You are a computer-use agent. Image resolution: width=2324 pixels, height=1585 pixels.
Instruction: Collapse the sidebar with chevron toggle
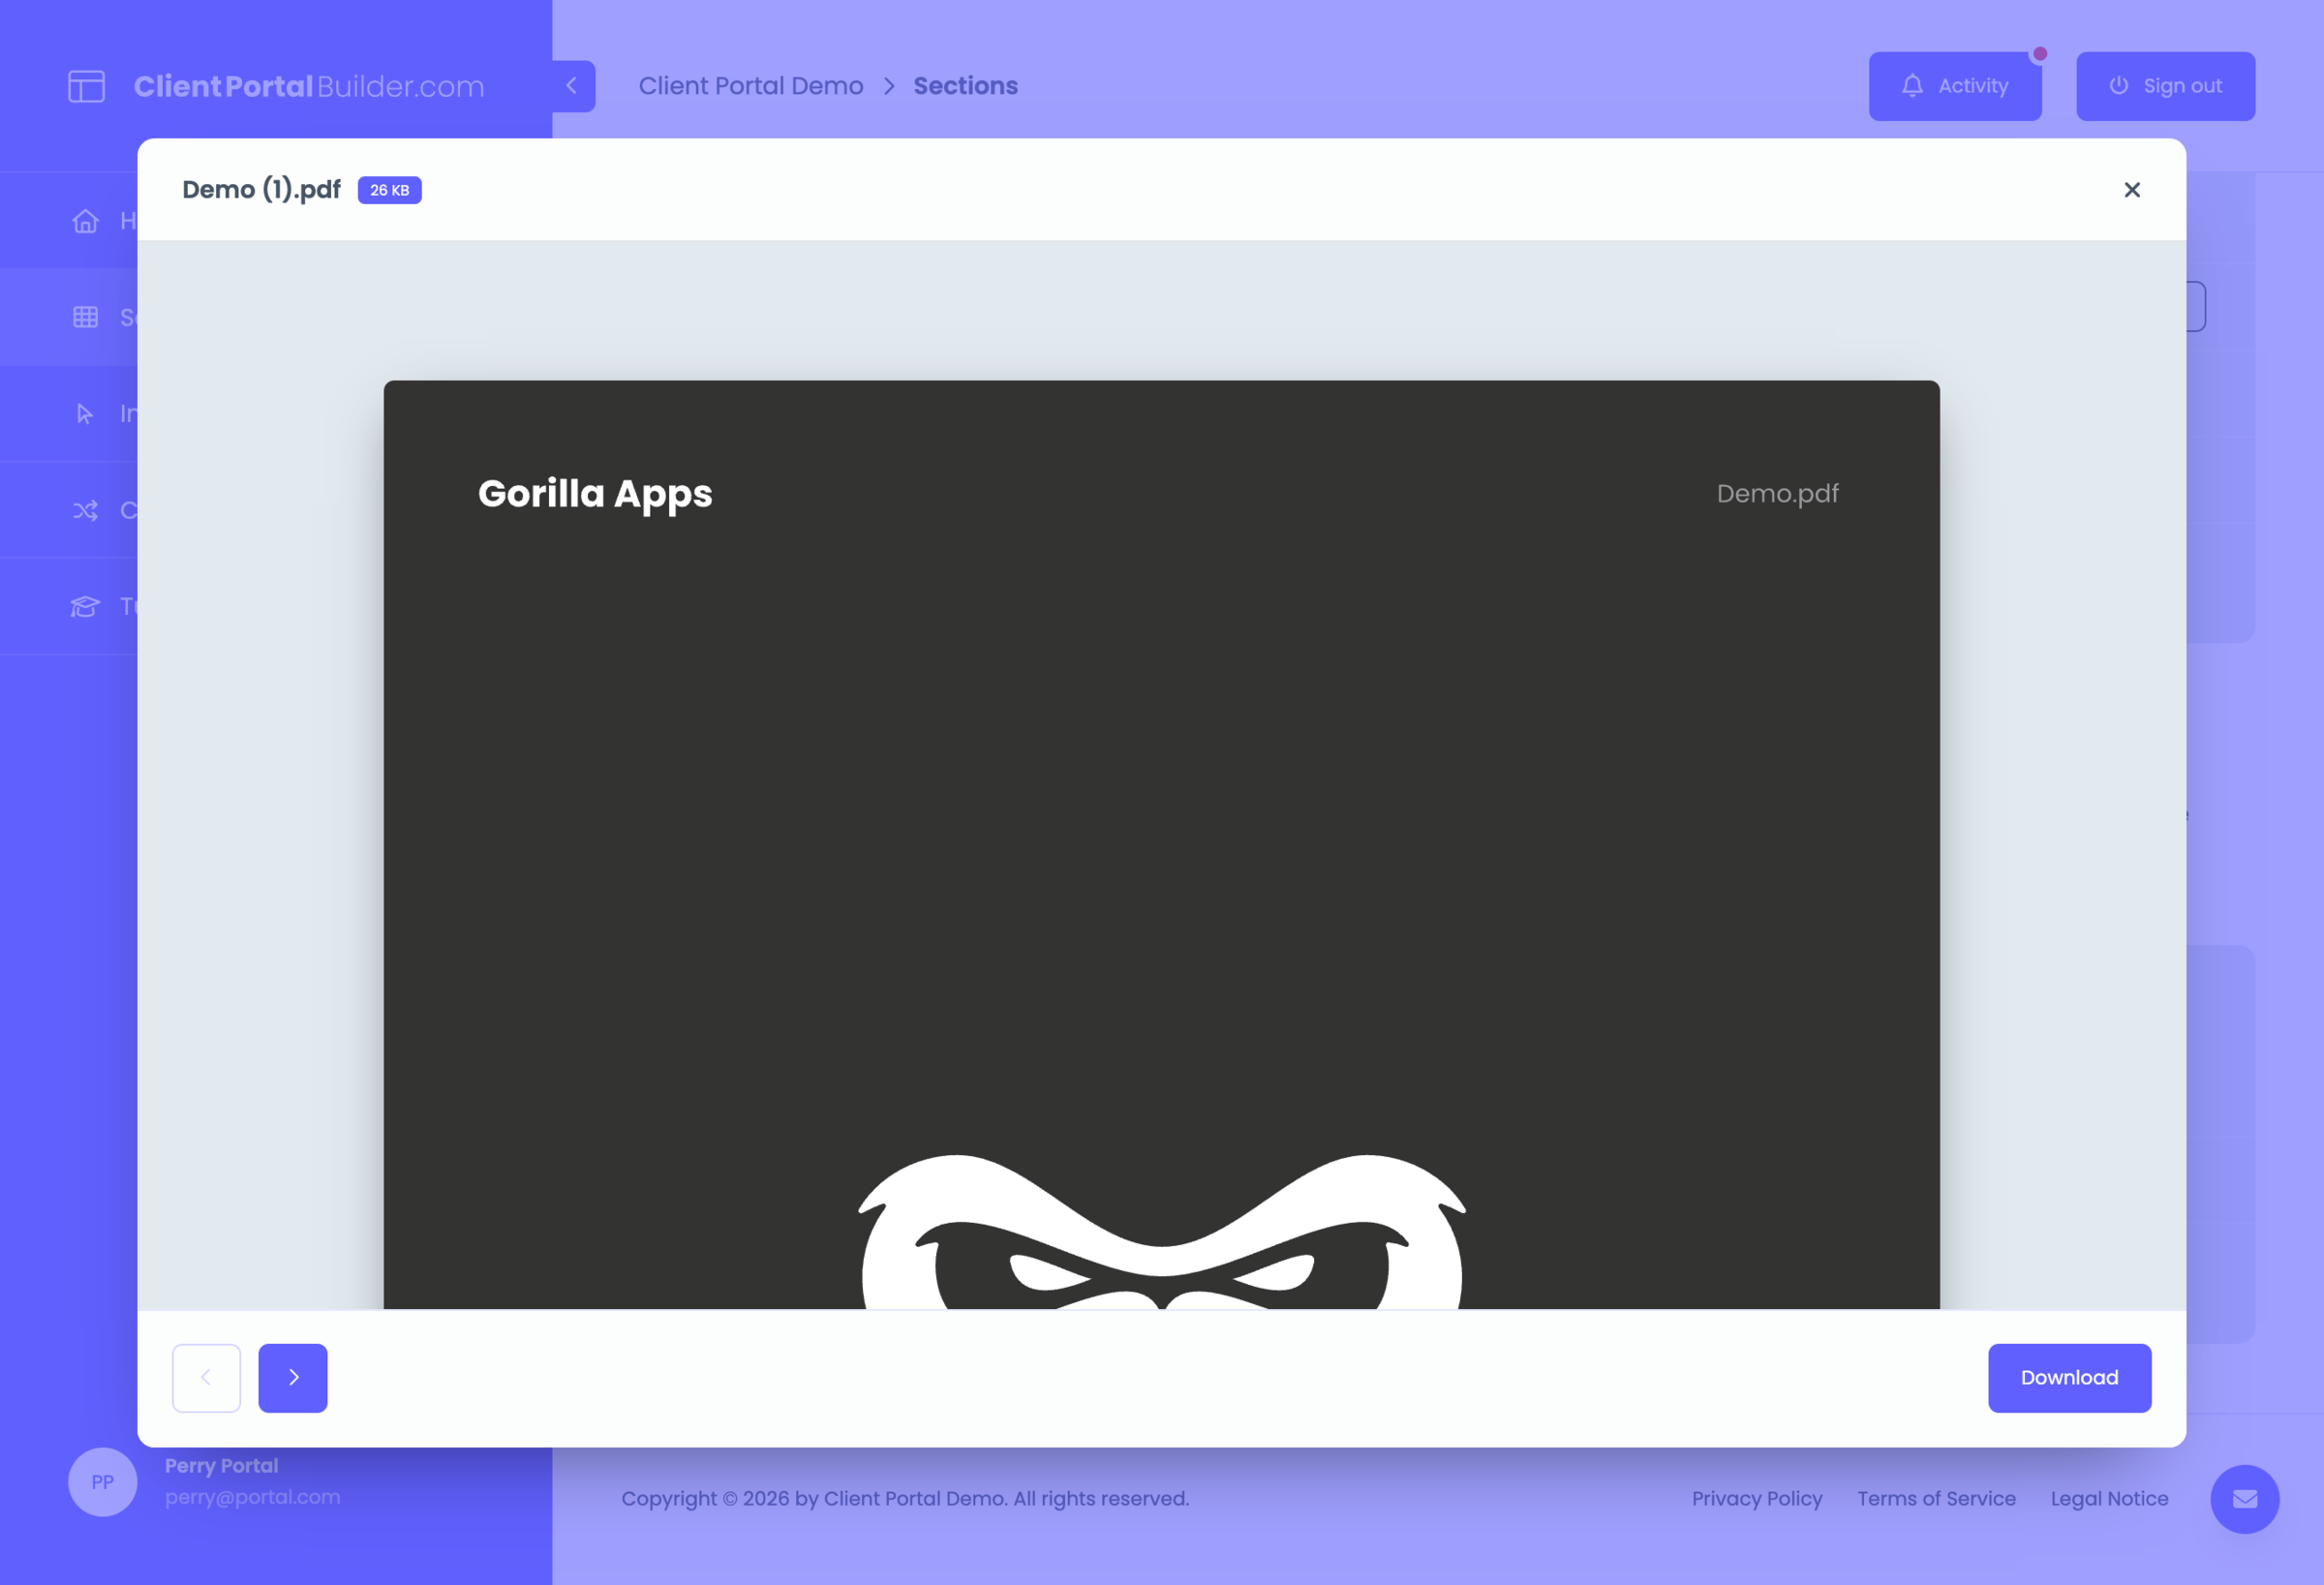point(572,86)
